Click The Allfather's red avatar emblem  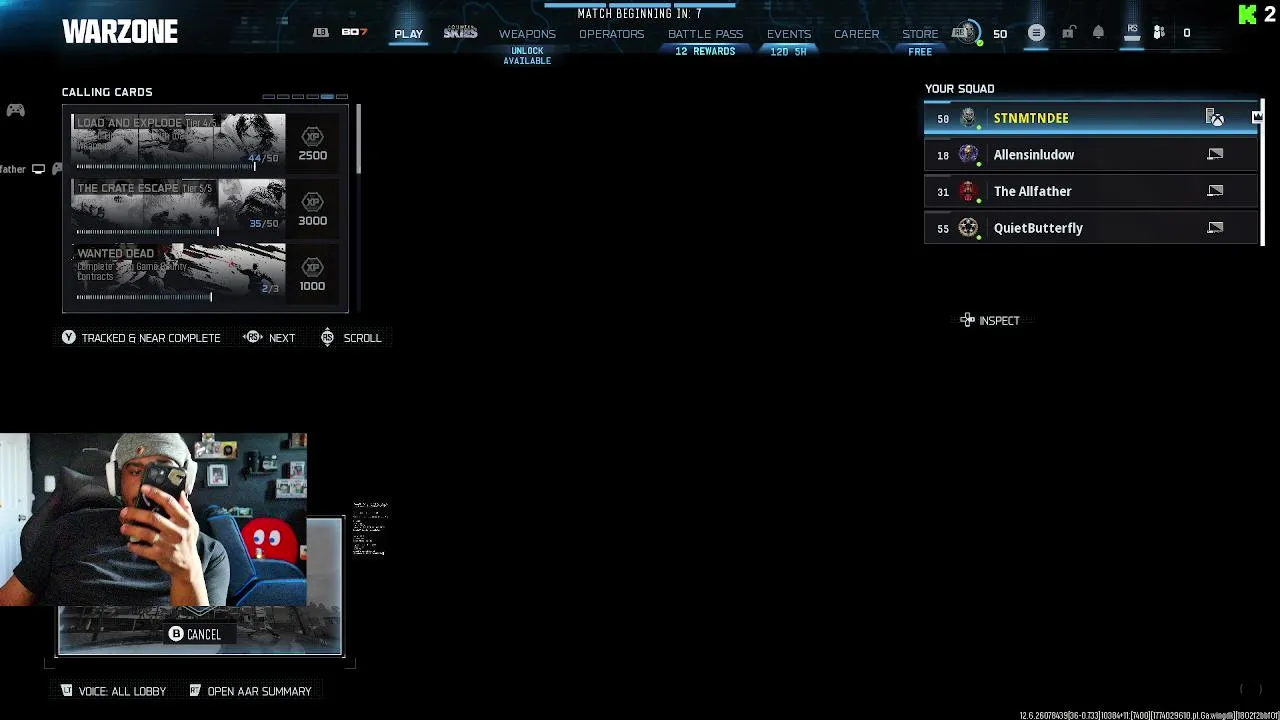(x=968, y=191)
